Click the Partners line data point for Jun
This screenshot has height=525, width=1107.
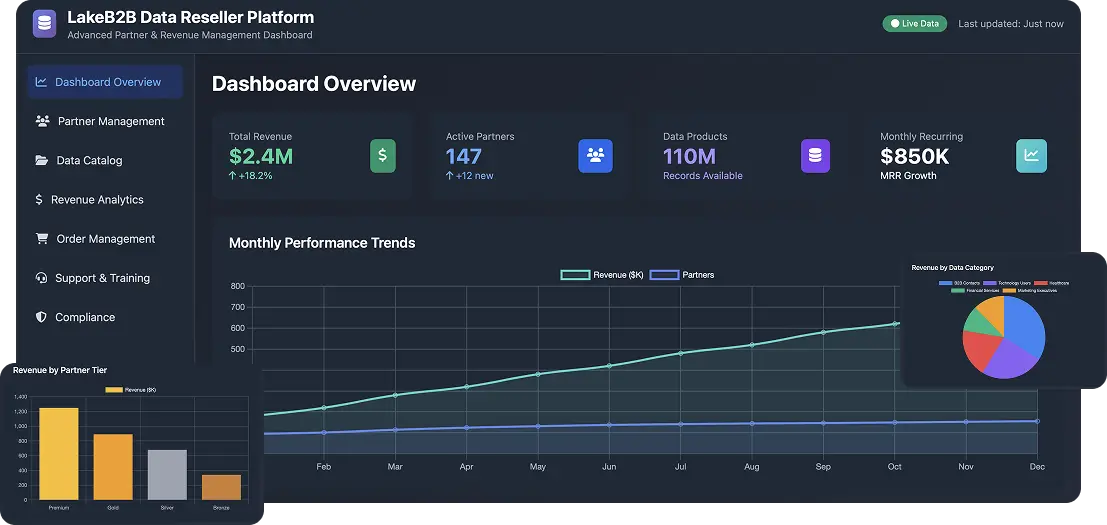(609, 425)
